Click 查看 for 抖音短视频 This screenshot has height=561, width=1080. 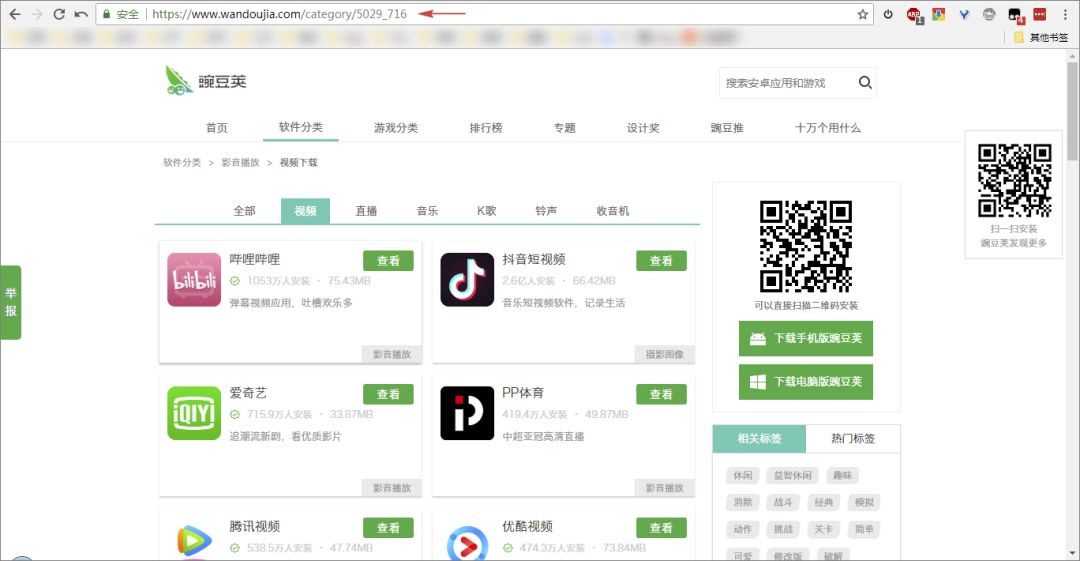(661, 261)
